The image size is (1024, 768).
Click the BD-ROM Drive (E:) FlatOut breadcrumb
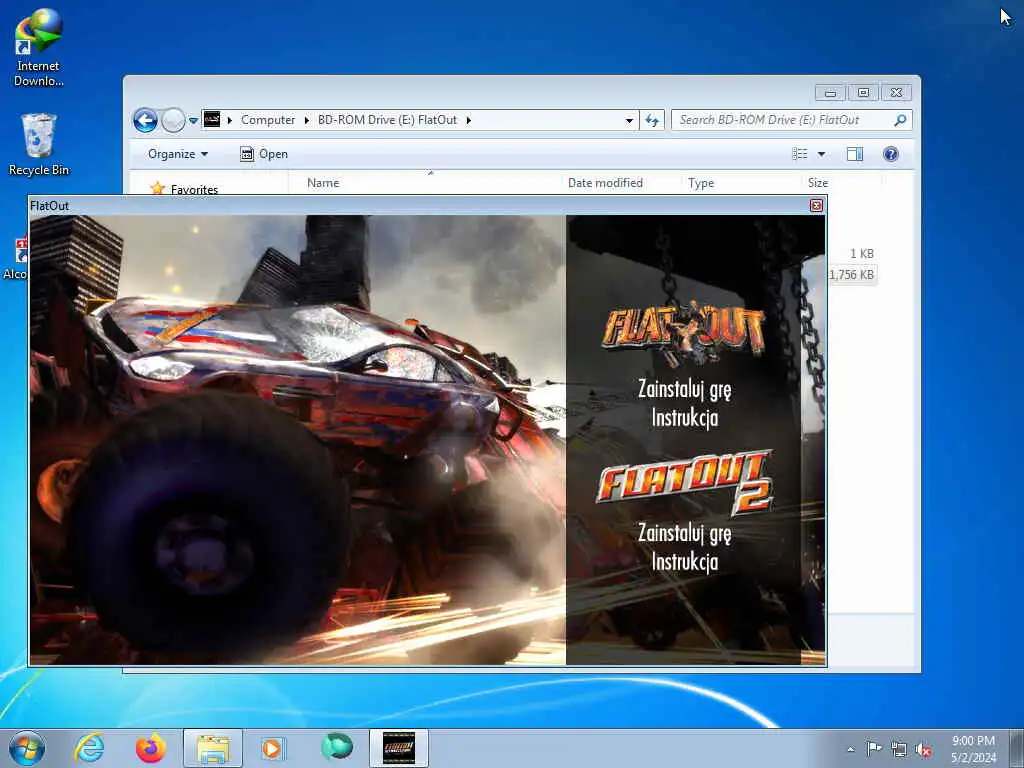click(x=387, y=120)
